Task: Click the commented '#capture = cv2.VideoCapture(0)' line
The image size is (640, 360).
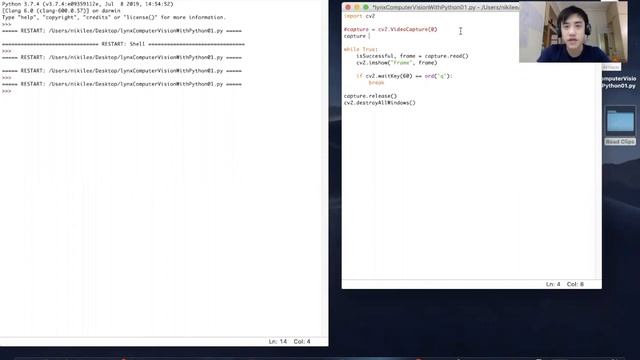Action: (x=390, y=29)
